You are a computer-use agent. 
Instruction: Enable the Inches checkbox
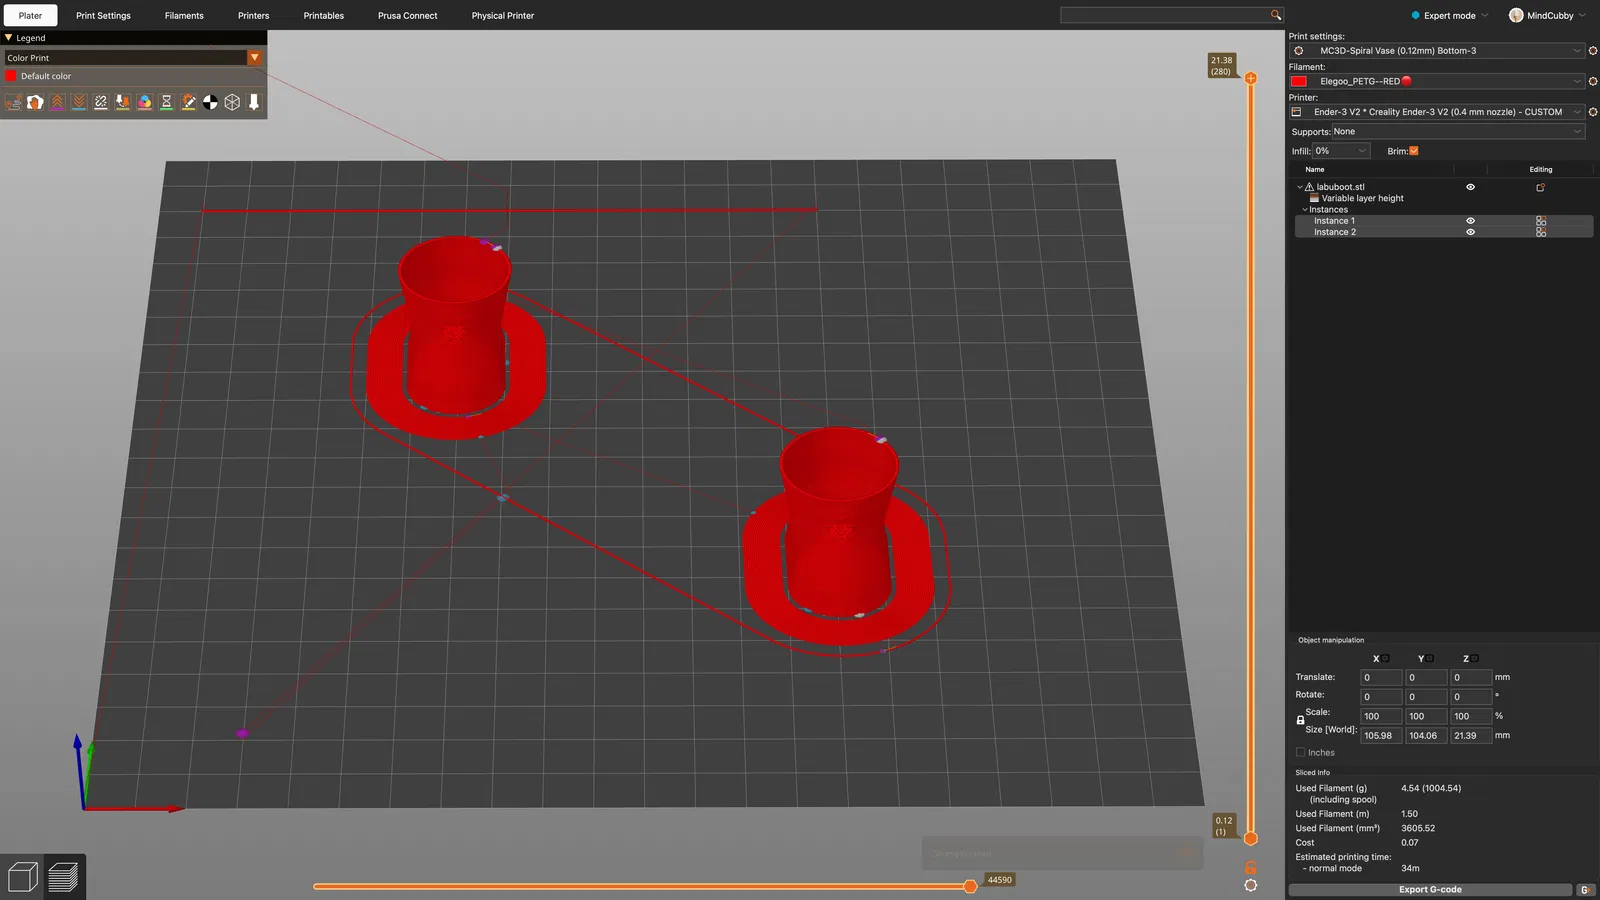coord(1301,753)
